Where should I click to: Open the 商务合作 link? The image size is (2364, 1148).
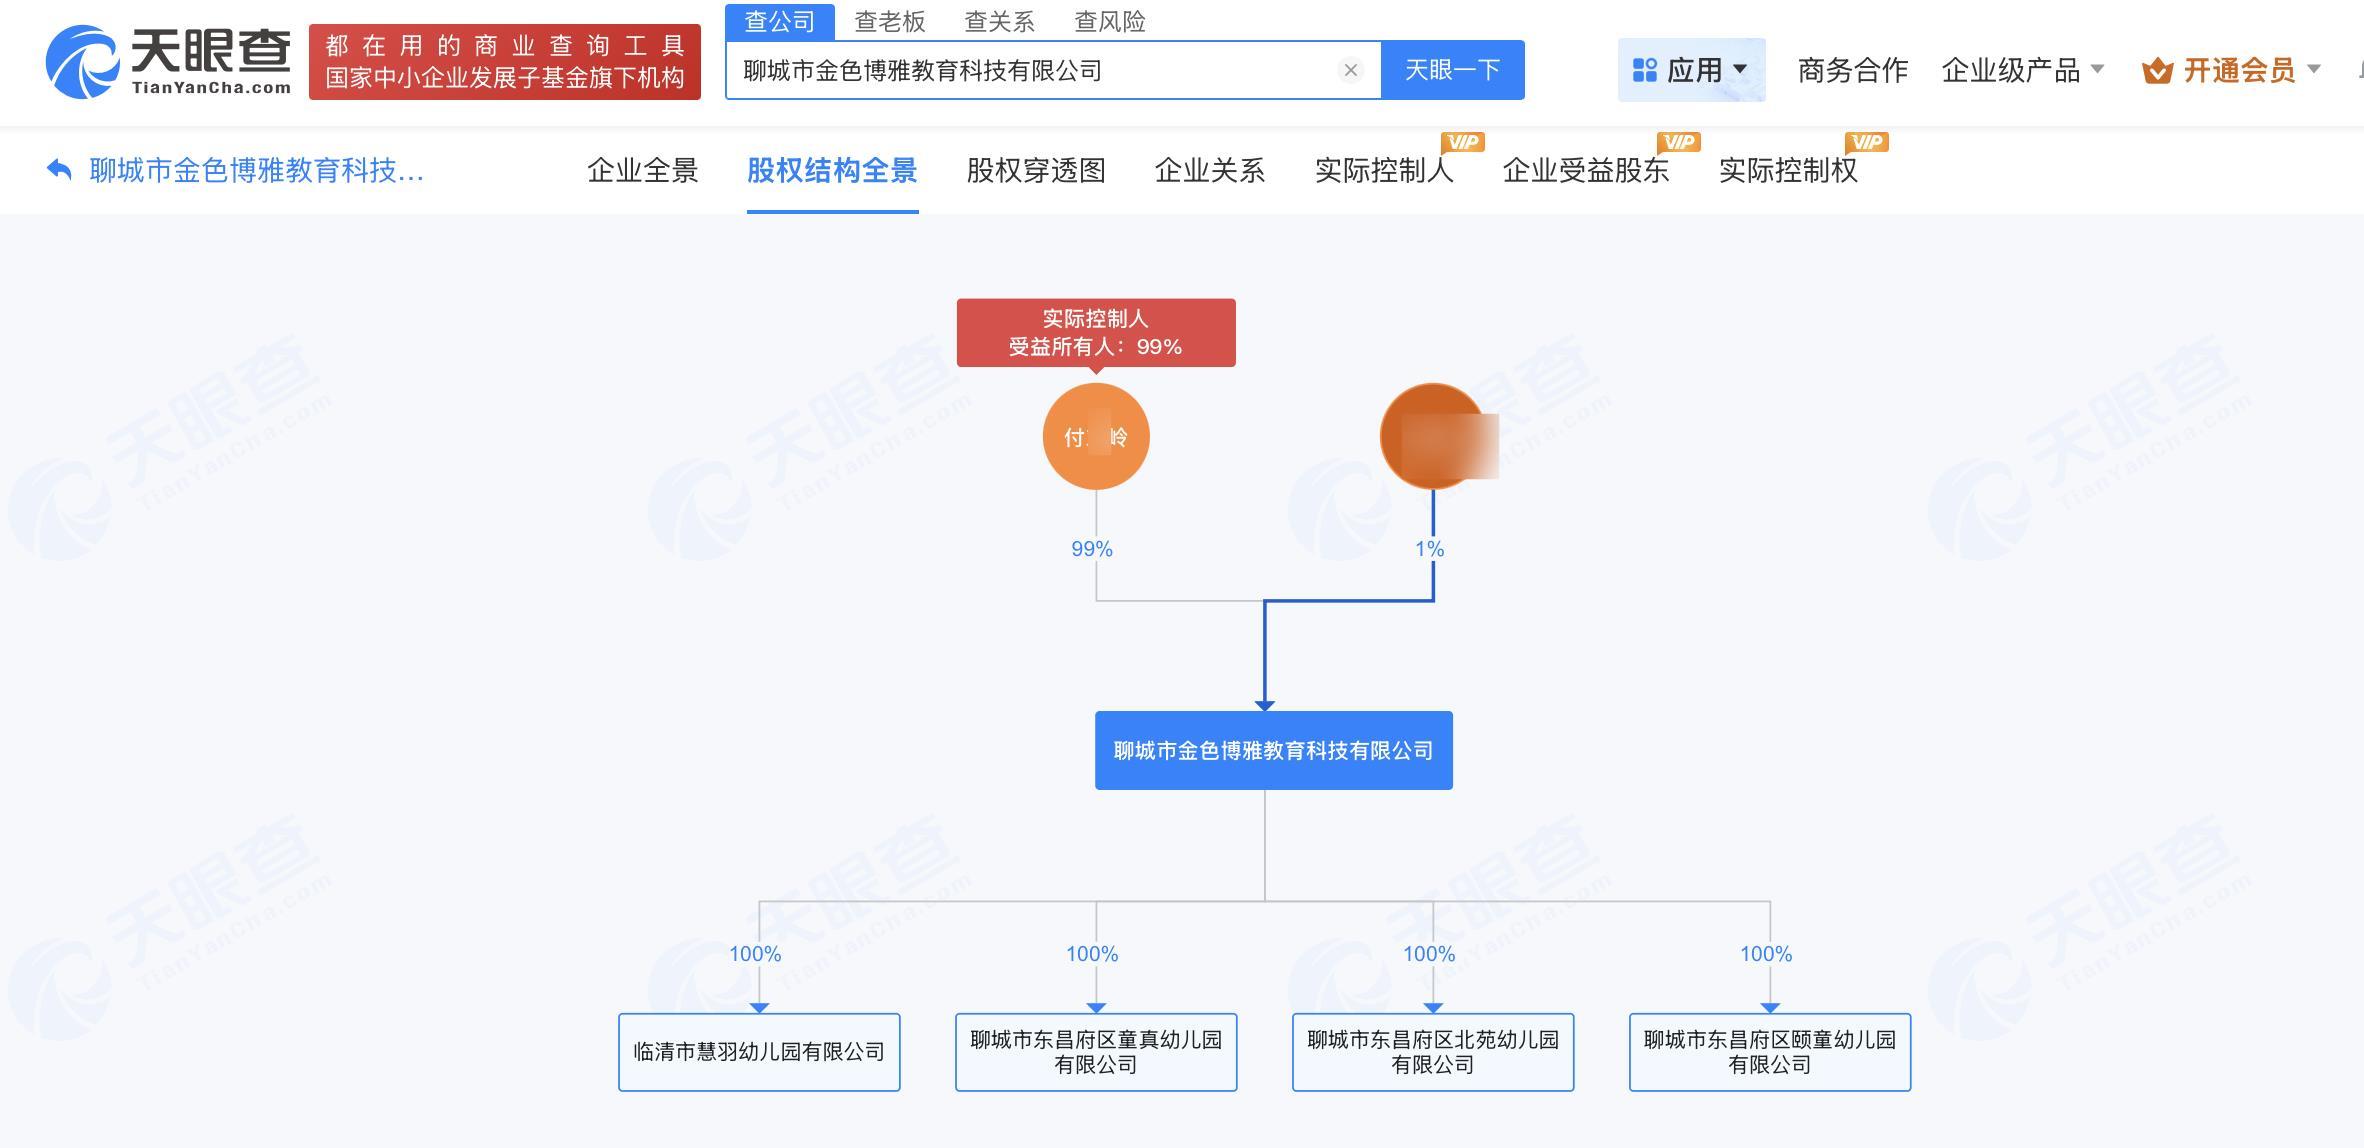coord(1852,70)
